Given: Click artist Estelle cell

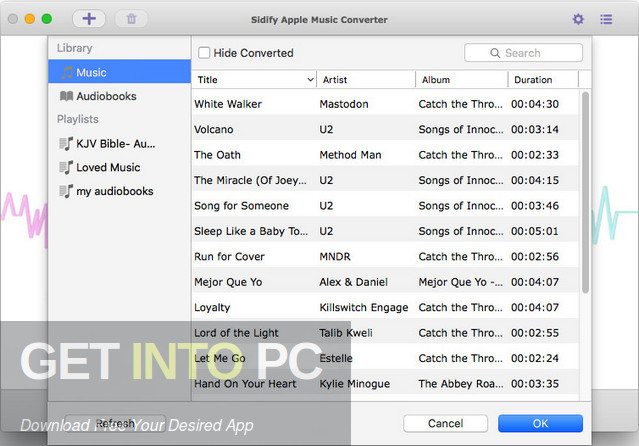Looking at the screenshot, I should click(336, 358).
